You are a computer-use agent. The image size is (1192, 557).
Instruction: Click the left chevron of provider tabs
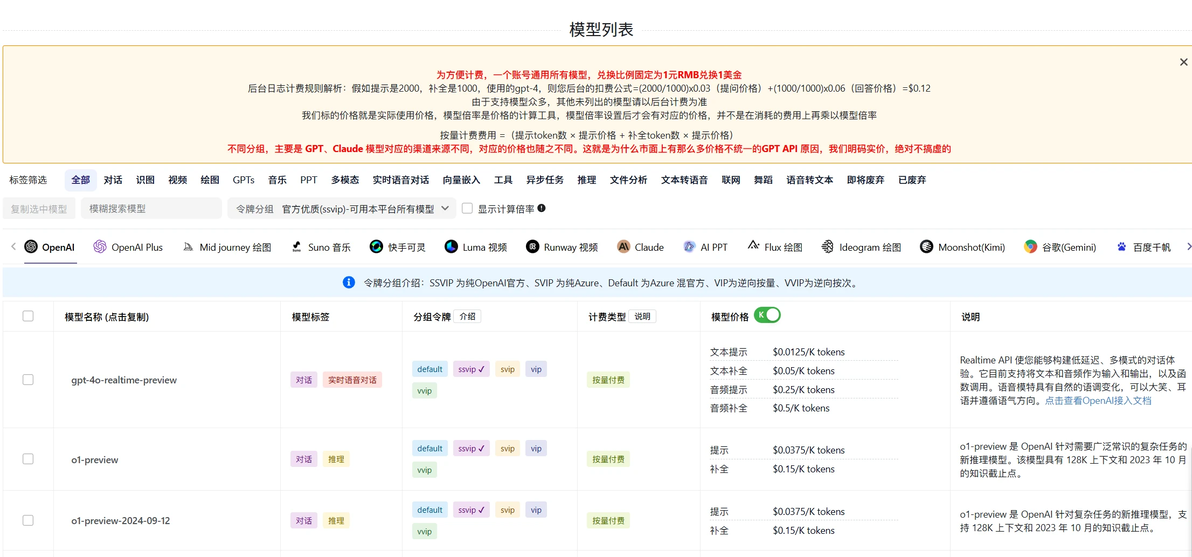[13, 246]
